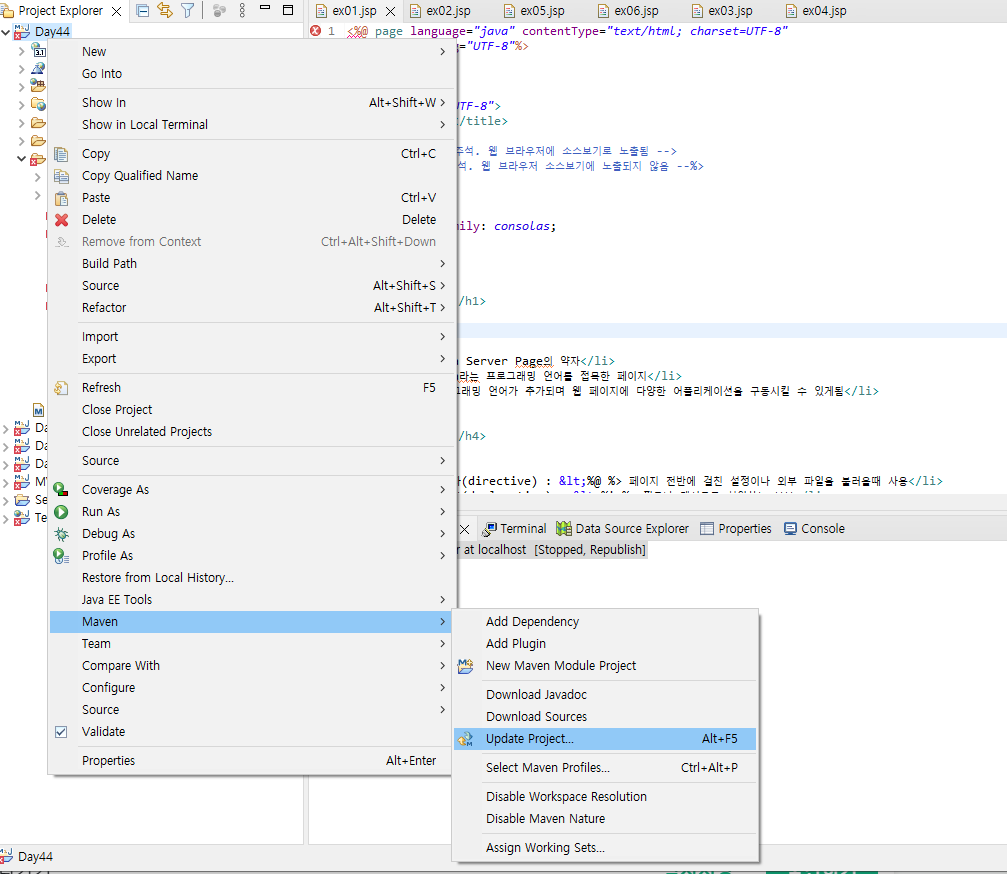The width and height of the screenshot is (1007, 874).
Task: Click server status 'Stopped, Republish' text
Action: pos(590,550)
